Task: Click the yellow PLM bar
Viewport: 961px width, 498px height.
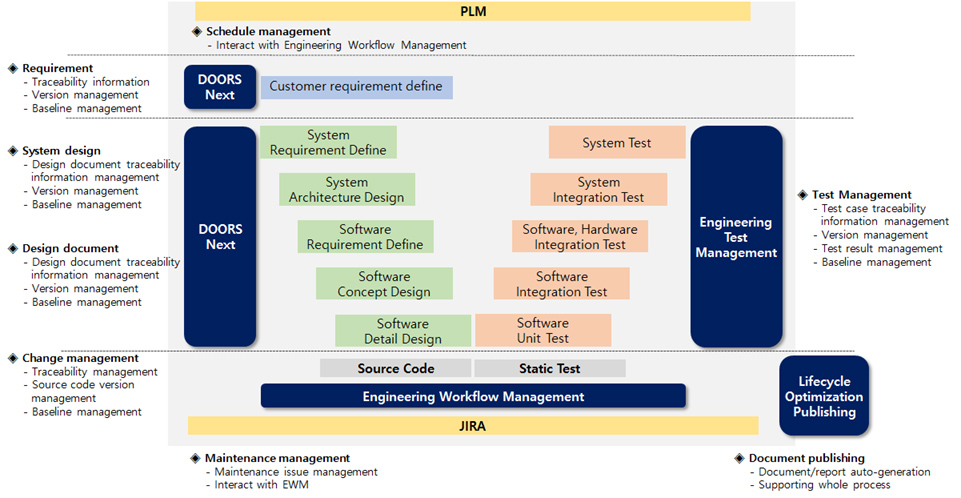Action: 473,11
